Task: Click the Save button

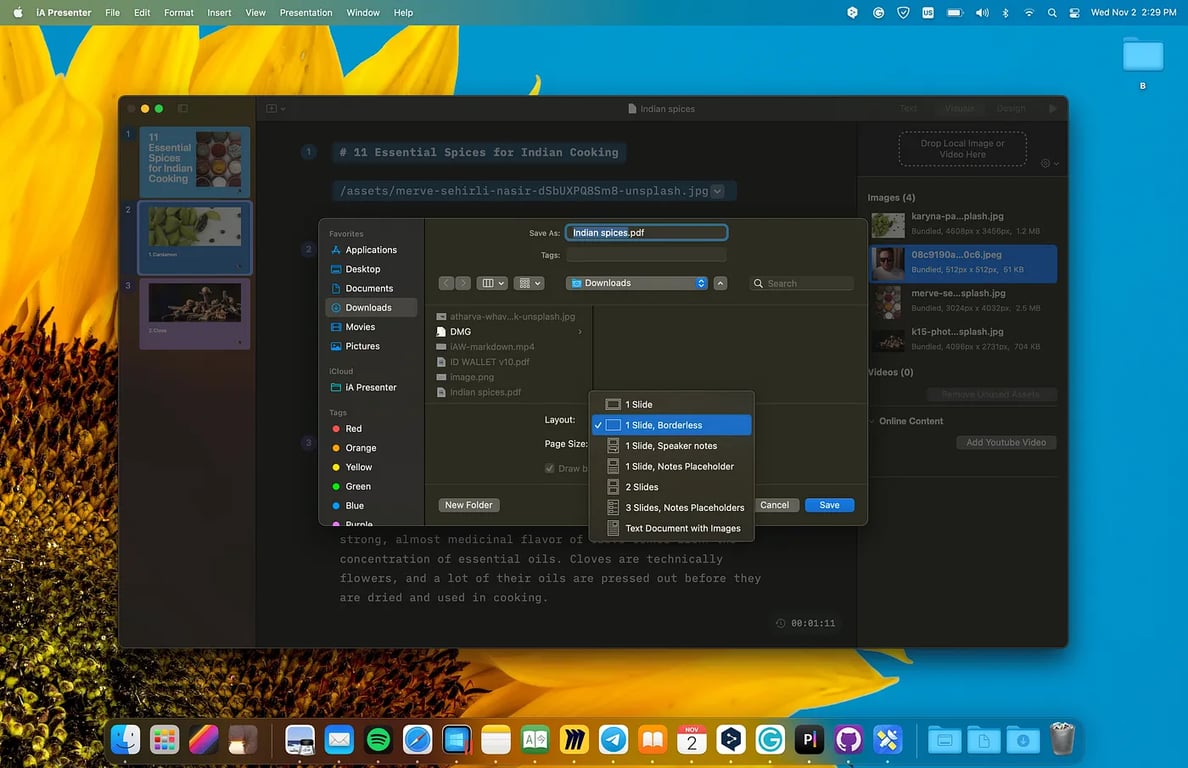Action: pos(829,505)
